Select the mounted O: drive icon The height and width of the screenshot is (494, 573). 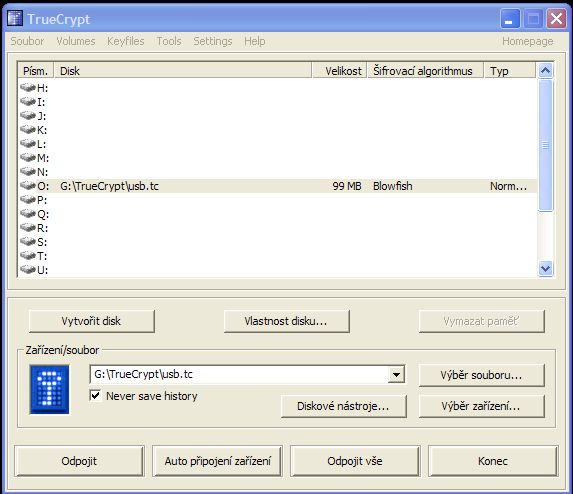click(x=28, y=186)
